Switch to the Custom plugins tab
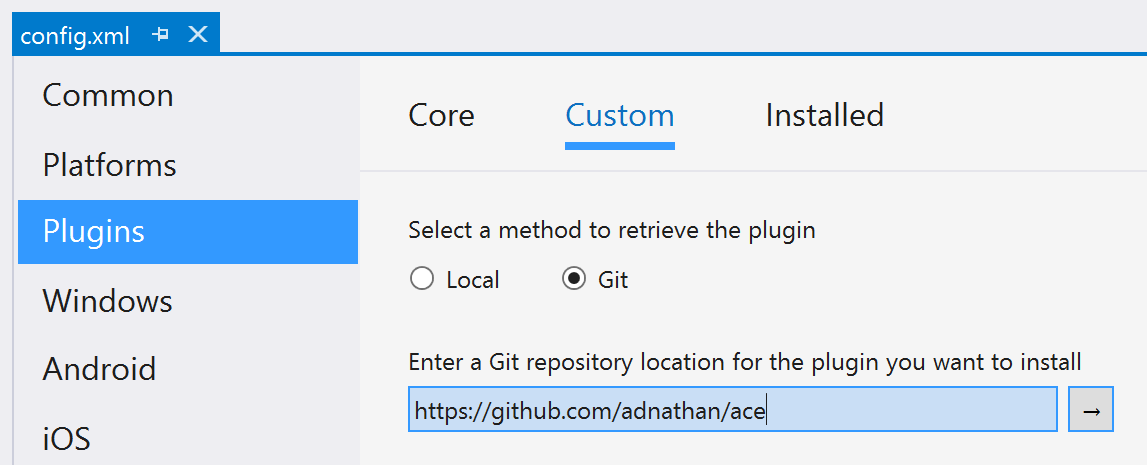The image size is (1147, 465). 620,116
